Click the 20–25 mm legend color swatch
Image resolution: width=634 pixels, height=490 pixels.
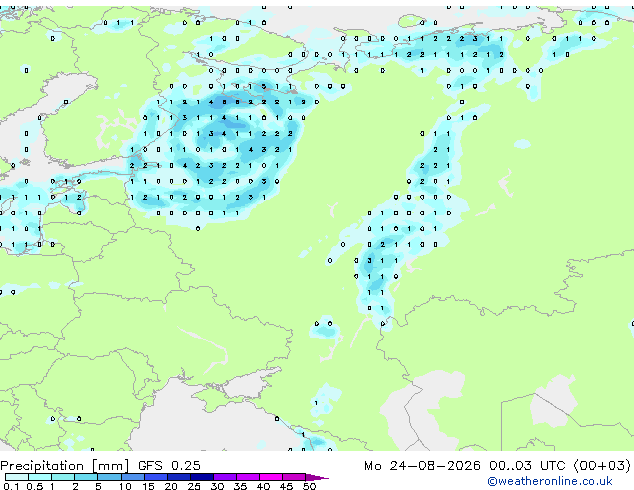click(x=179, y=477)
